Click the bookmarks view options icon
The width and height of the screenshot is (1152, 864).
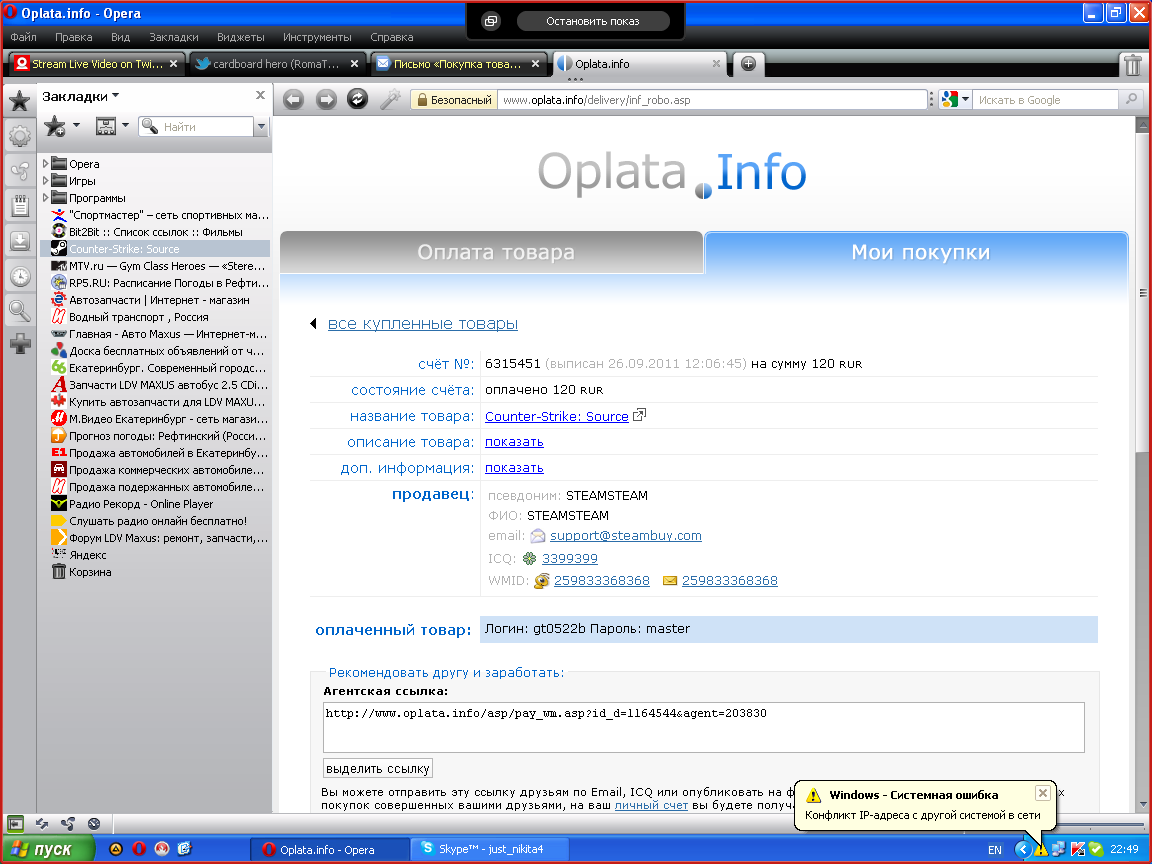coord(106,126)
